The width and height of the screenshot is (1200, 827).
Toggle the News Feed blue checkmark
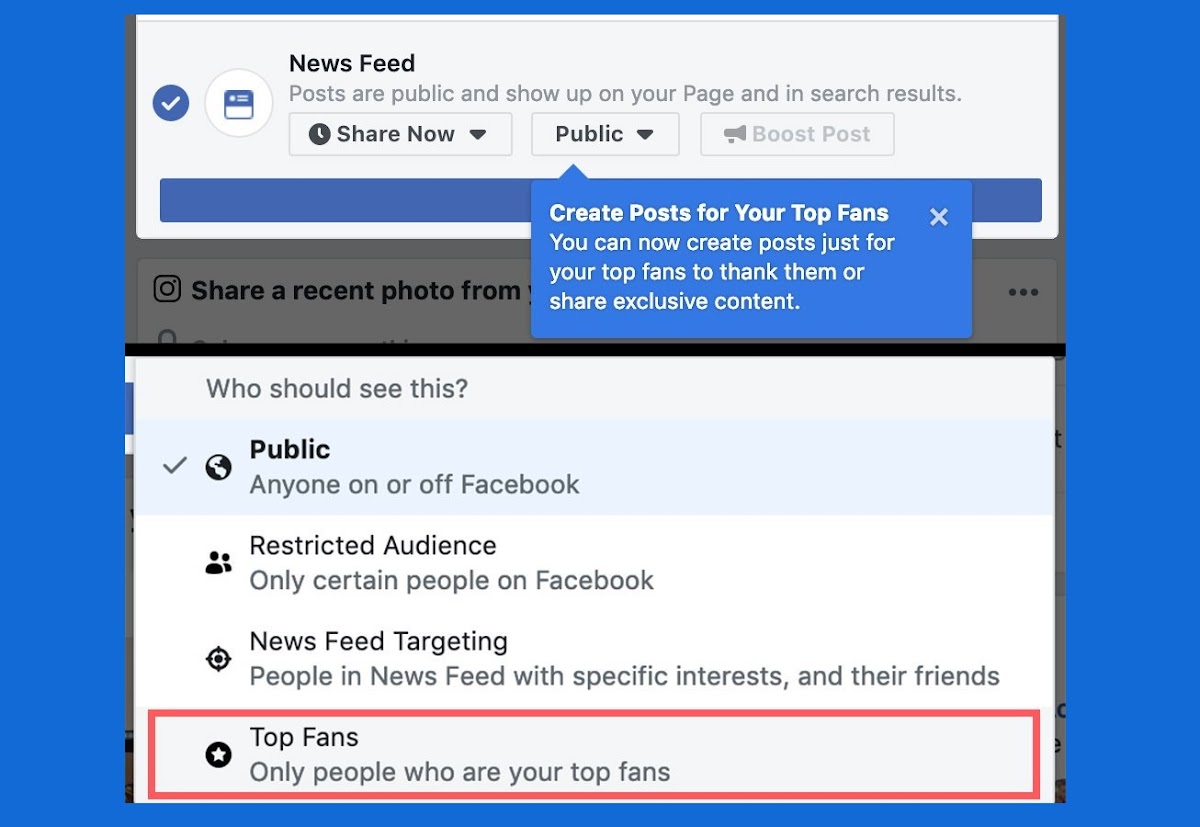pyautogui.click(x=171, y=103)
